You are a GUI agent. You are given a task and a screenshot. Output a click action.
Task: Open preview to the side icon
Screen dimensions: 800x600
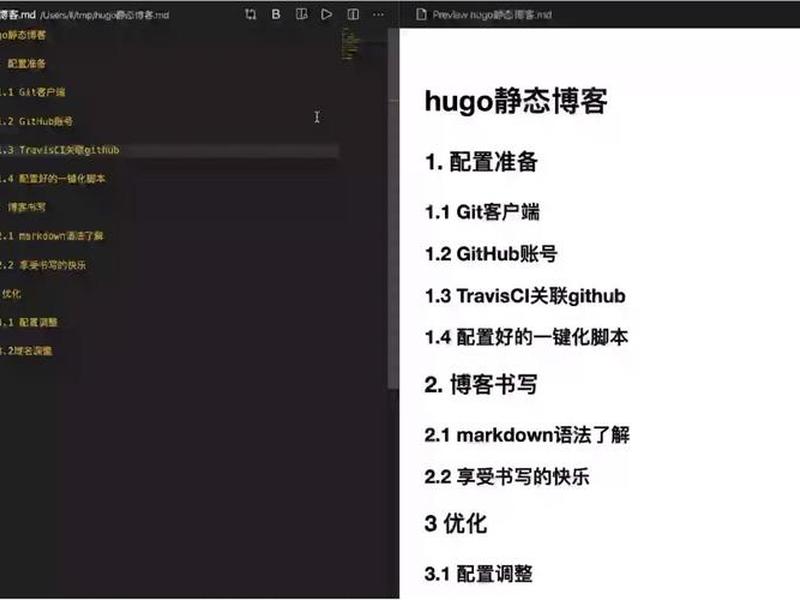point(302,14)
